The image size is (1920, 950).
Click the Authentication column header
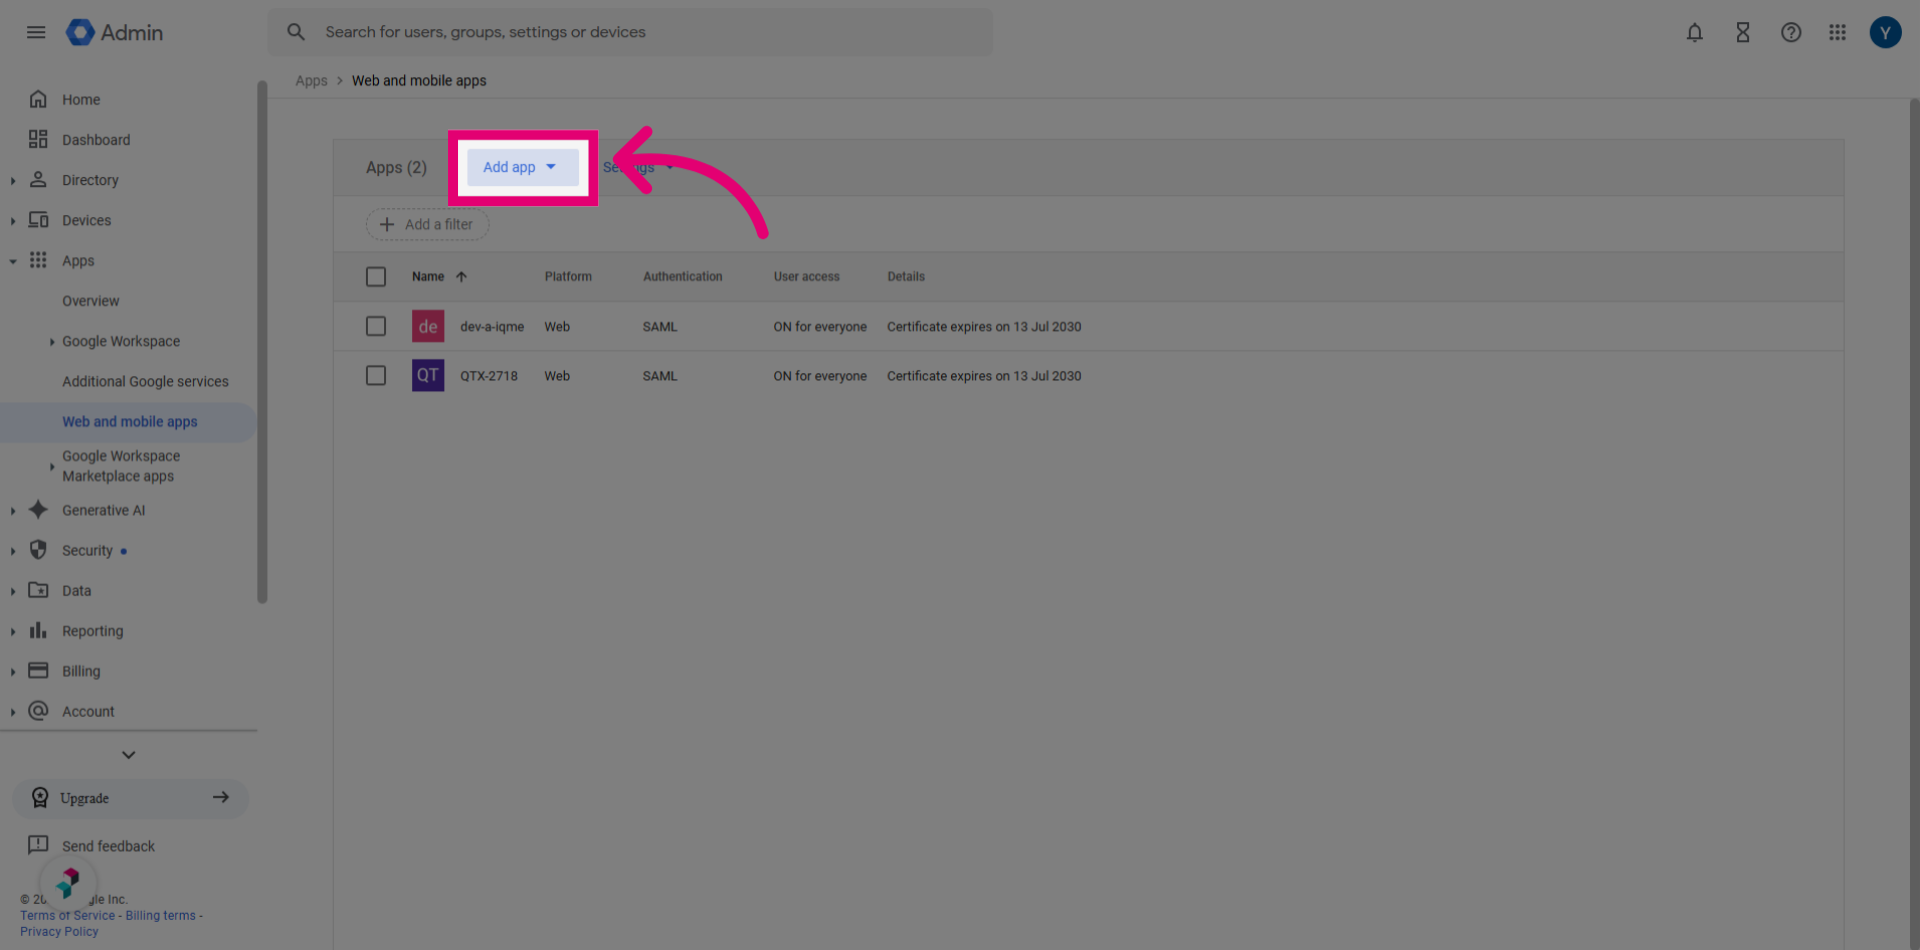click(682, 277)
